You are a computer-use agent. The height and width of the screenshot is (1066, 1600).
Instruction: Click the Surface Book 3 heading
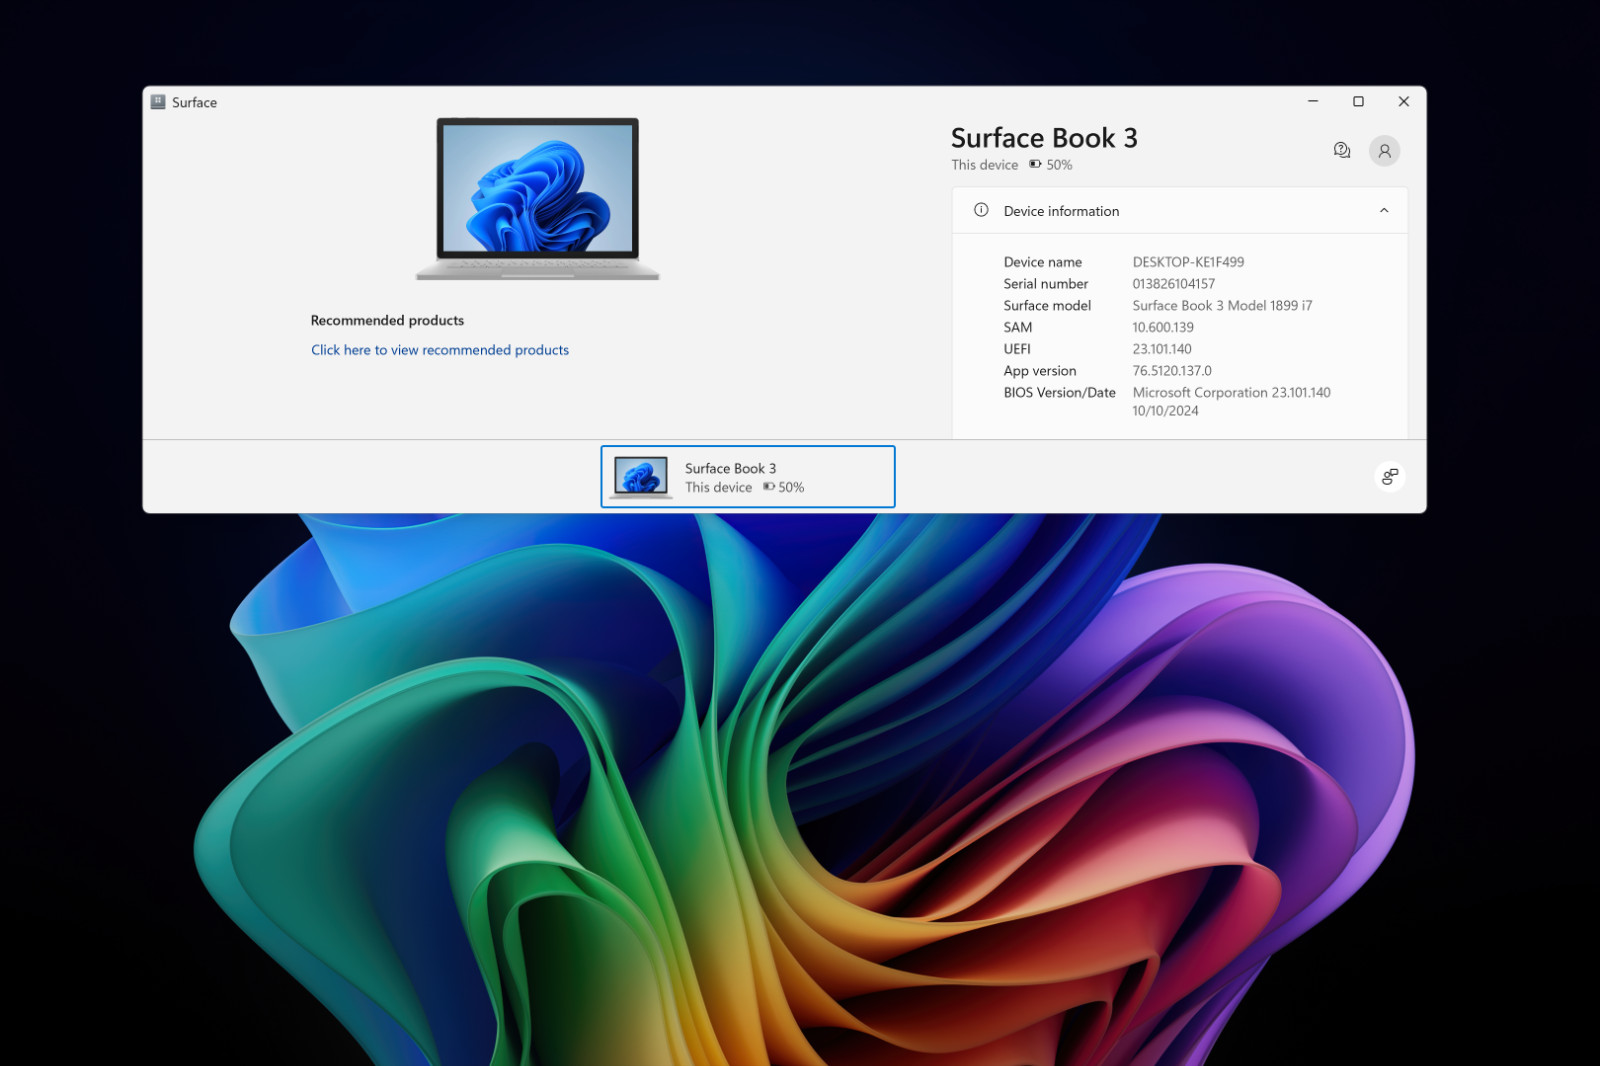point(1044,138)
